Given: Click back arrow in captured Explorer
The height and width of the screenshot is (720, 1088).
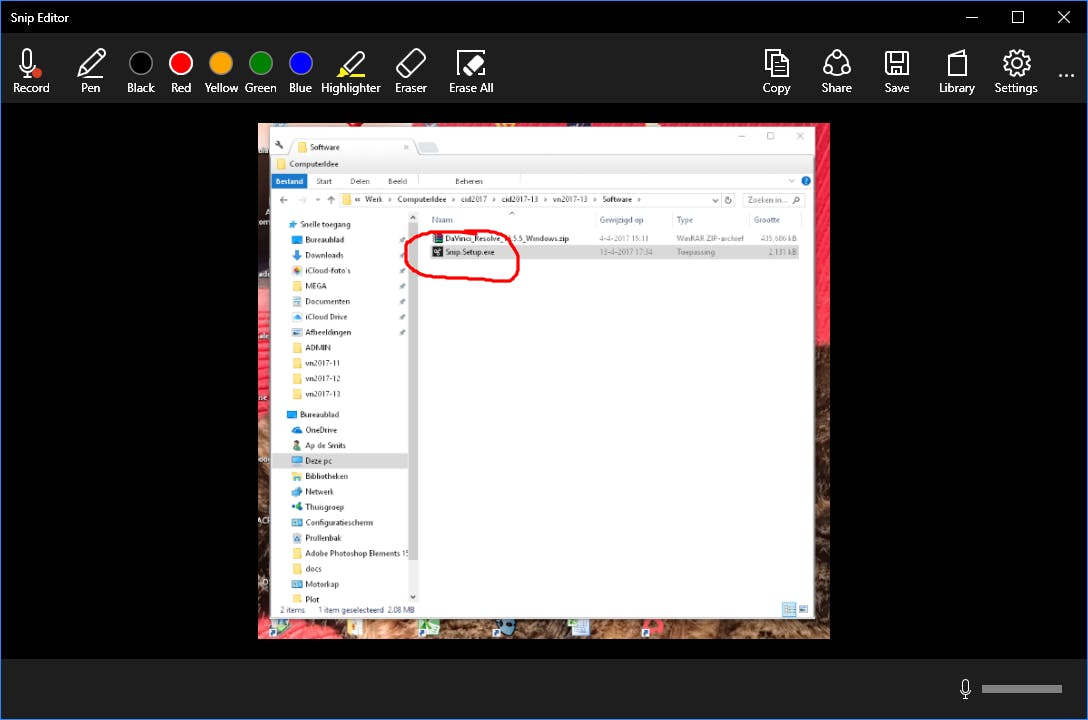Looking at the screenshot, I should coord(284,200).
